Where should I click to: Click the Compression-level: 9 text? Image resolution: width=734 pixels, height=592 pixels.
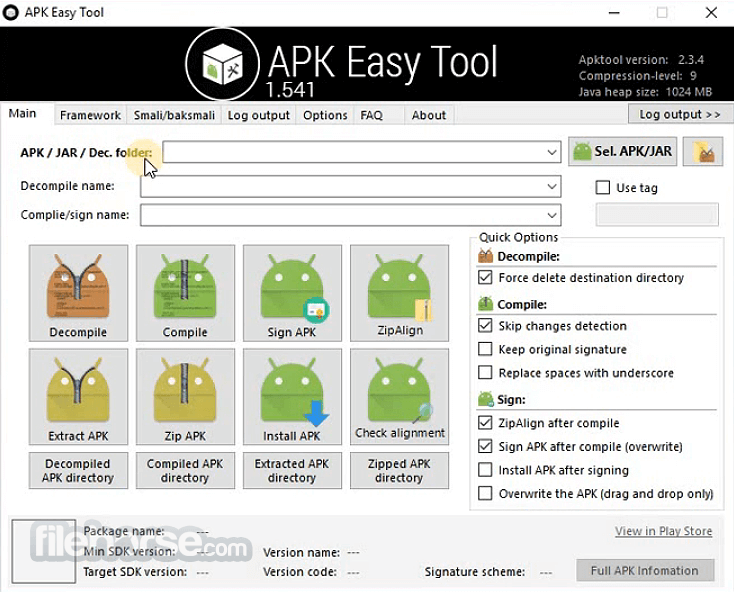coord(638,76)
